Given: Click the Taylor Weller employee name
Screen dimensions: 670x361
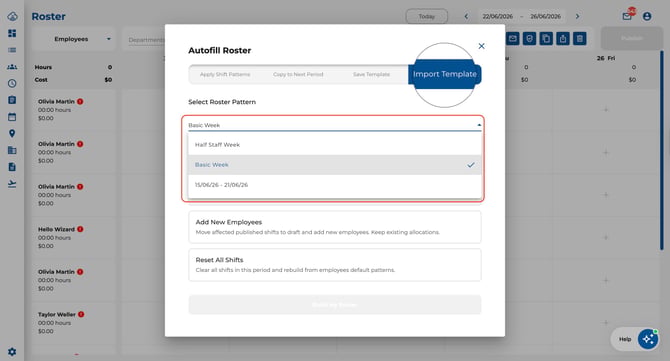Looking at the screenshot, I should coord(56,314).
